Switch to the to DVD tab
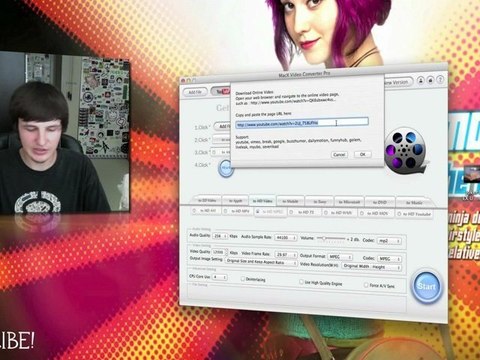The width and height of the screenshot is (480, 360). pyautogui.click(x=380, y=202)
